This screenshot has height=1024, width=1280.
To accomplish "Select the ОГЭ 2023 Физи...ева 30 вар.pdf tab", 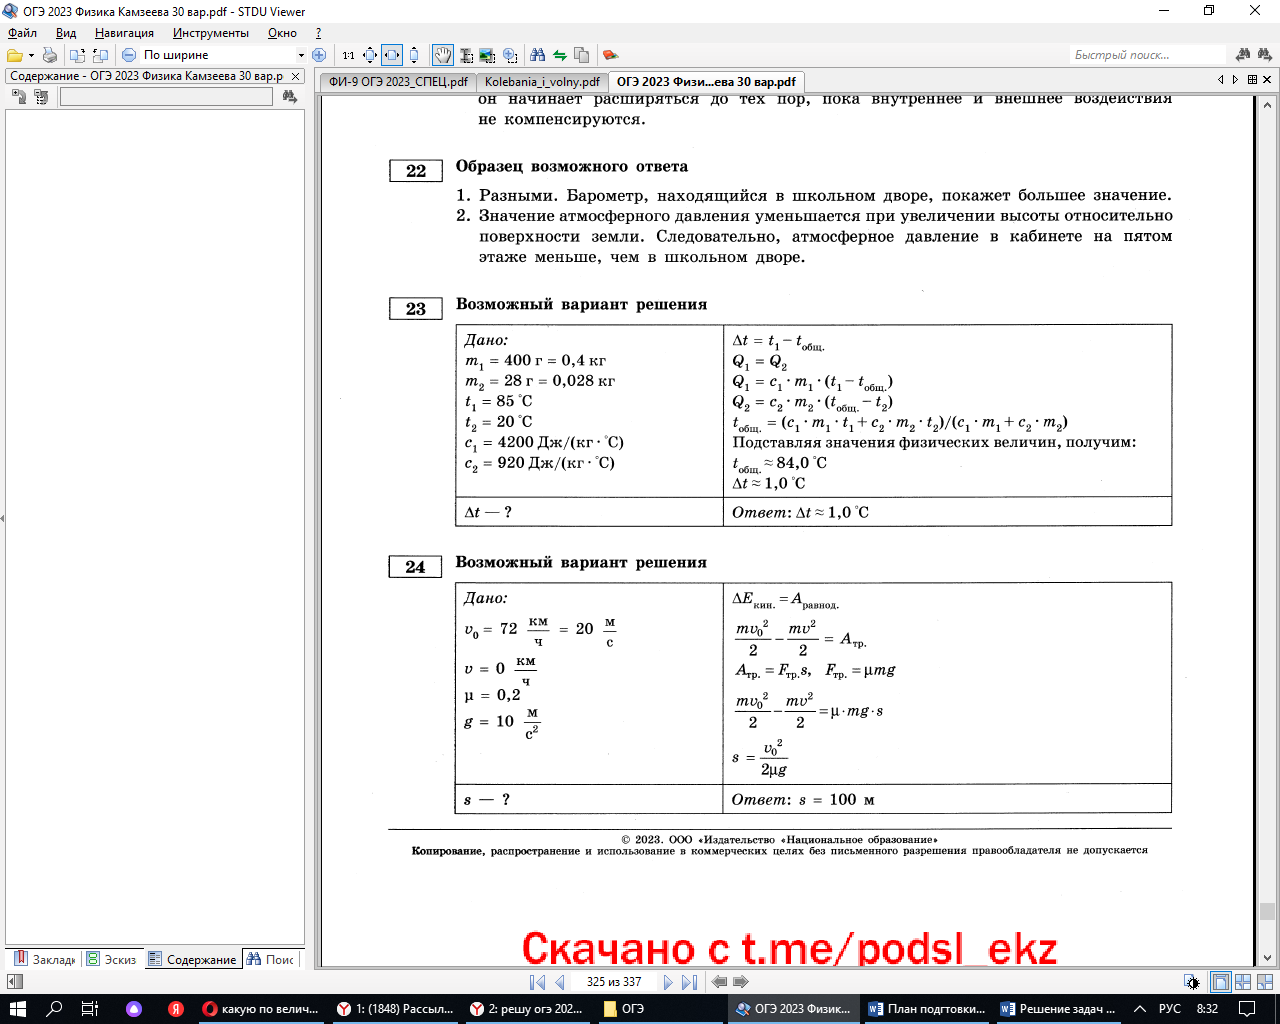I will (x=706, y=82).
